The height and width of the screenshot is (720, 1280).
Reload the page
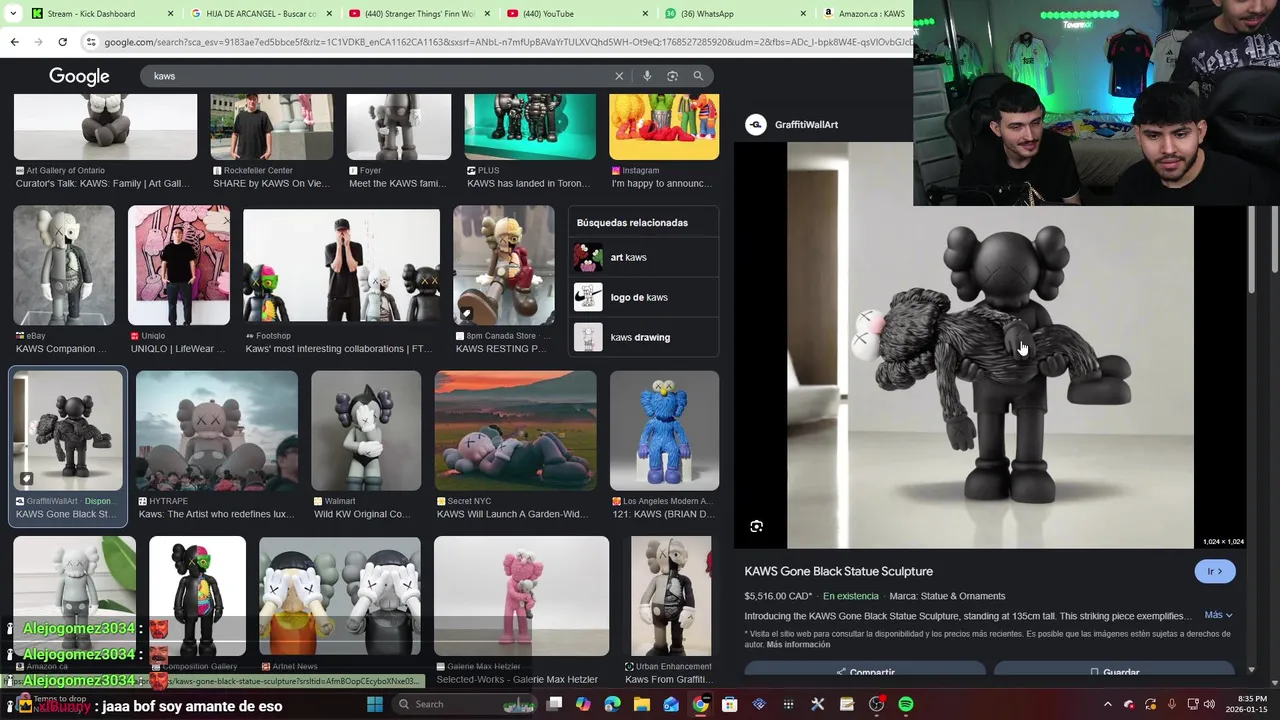(62, 42)
